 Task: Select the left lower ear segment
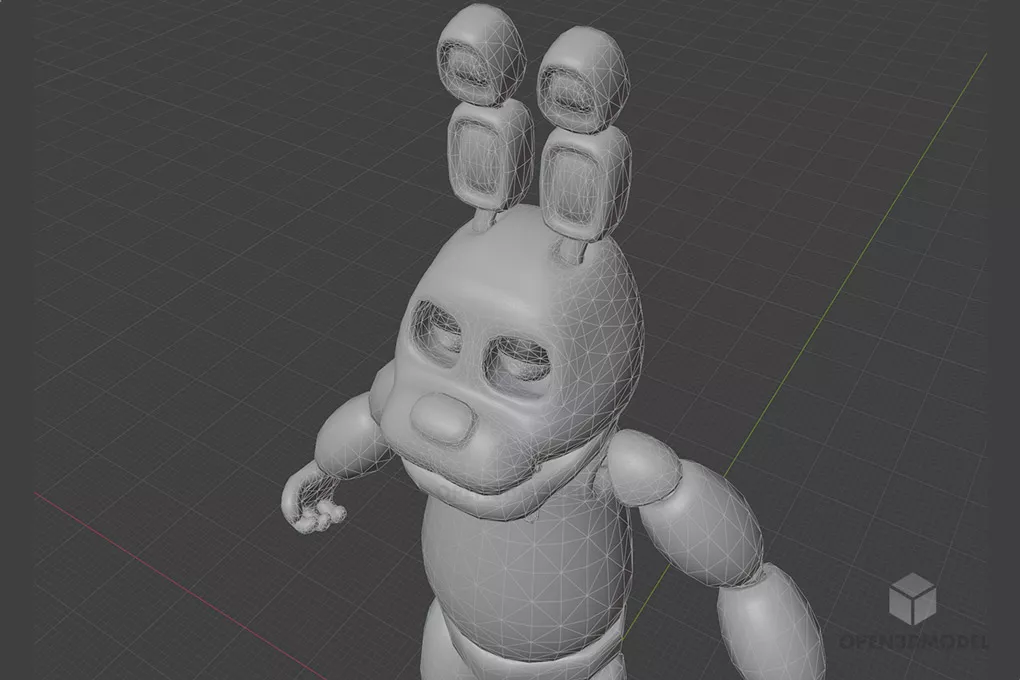coord(490,154)
